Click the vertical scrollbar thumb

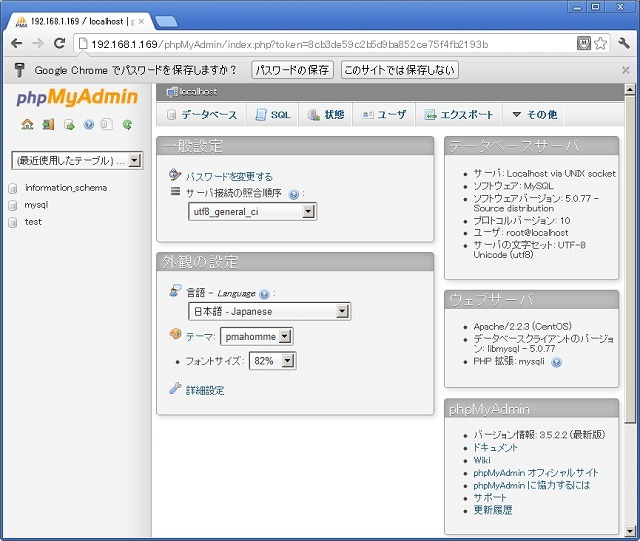click(x=630, y=259)
